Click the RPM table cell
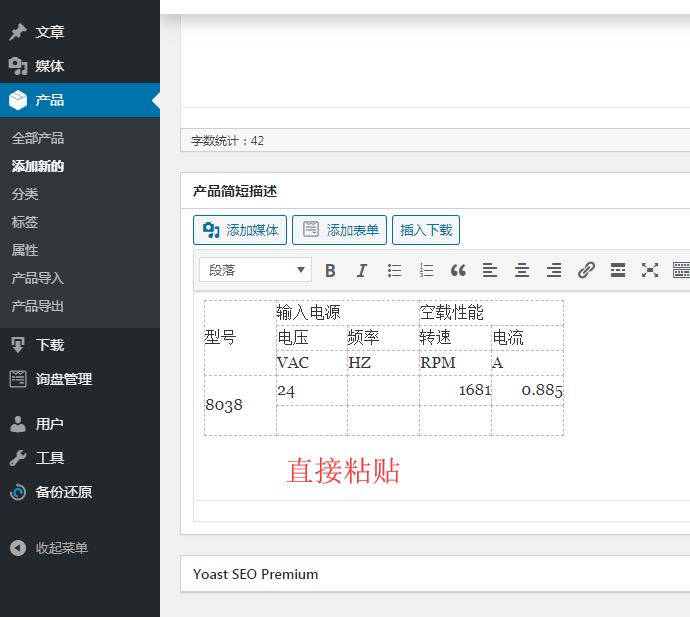 click(x=455, y=363)
